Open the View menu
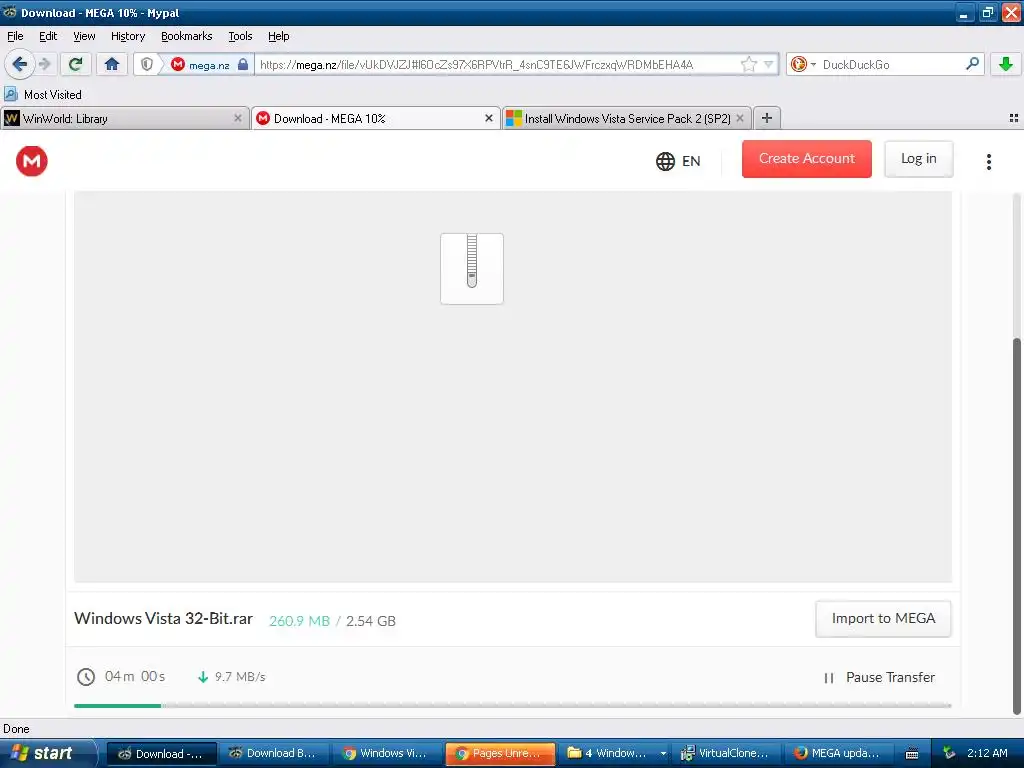The image size is (1024, 768). tap(84, 36)
